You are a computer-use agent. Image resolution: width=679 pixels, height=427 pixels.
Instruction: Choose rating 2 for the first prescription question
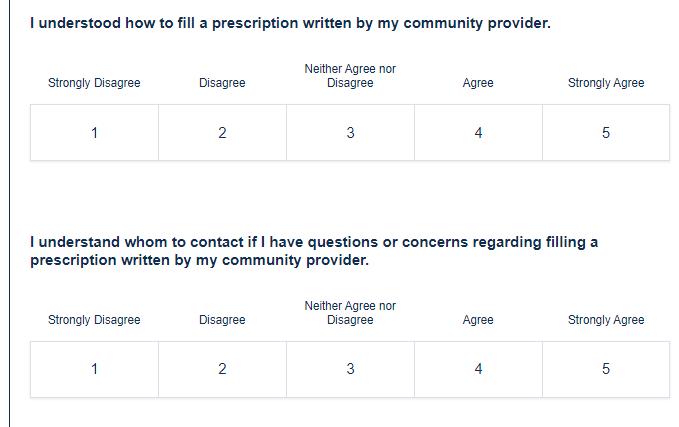(x=222, y=133)
